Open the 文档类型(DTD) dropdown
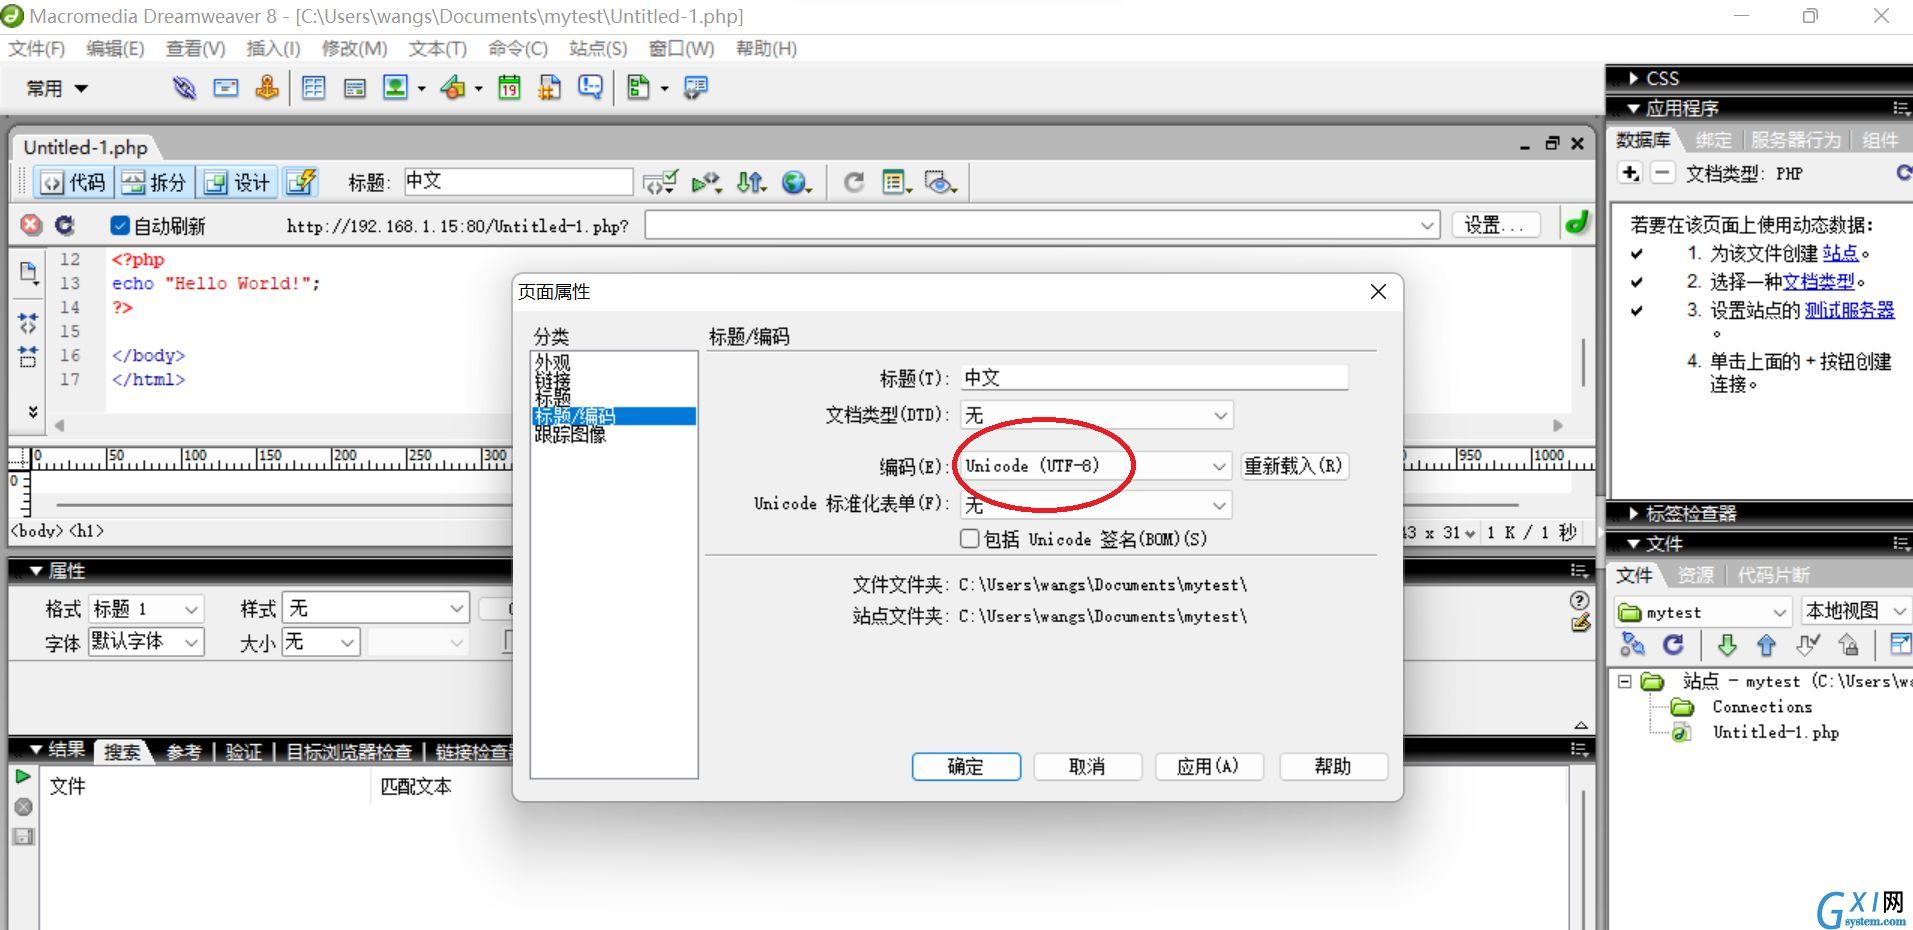 [1096, 415]
